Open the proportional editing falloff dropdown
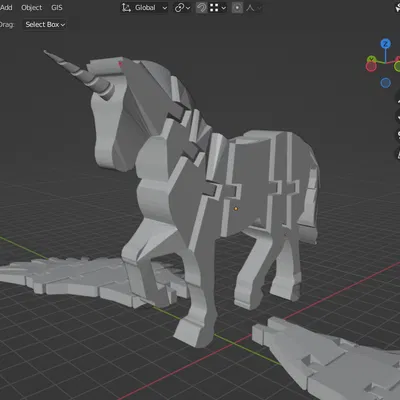Image resolution: width=400 pixels, height=400 pixels. pyautogui.click(x=253, y=7)
